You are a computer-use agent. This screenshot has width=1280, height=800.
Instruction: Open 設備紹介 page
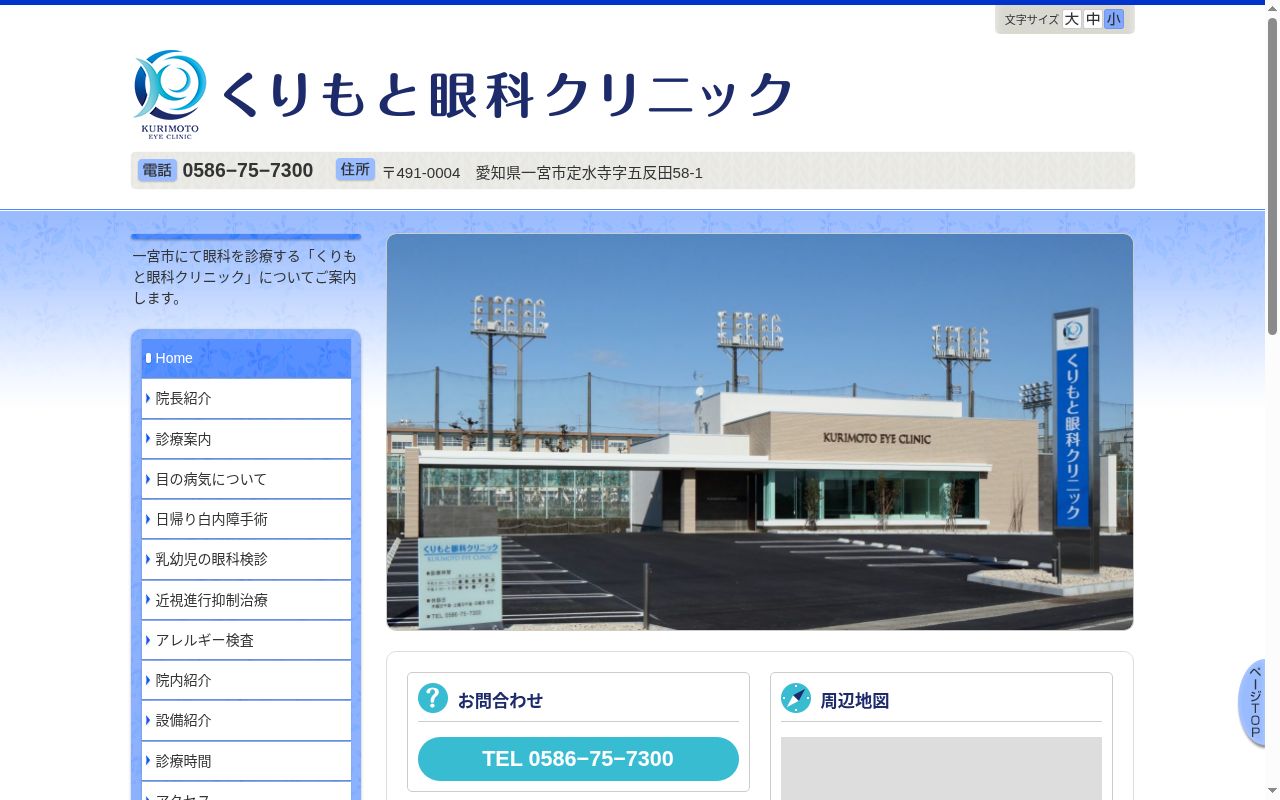[246, 720]
